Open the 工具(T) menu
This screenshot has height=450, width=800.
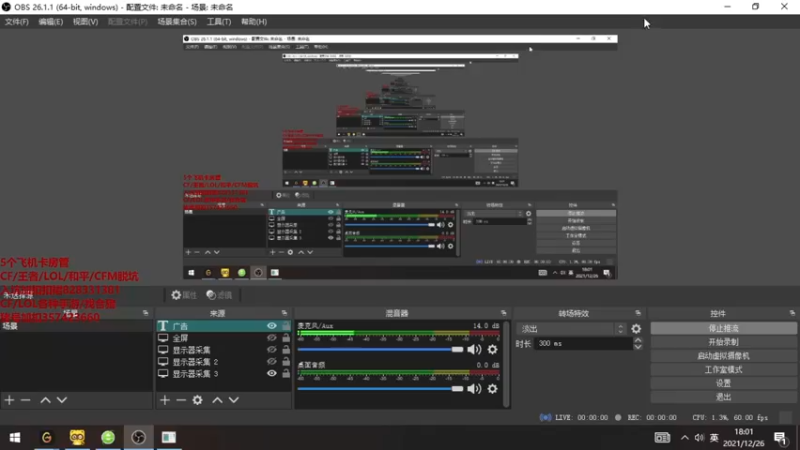click(219, 21)
